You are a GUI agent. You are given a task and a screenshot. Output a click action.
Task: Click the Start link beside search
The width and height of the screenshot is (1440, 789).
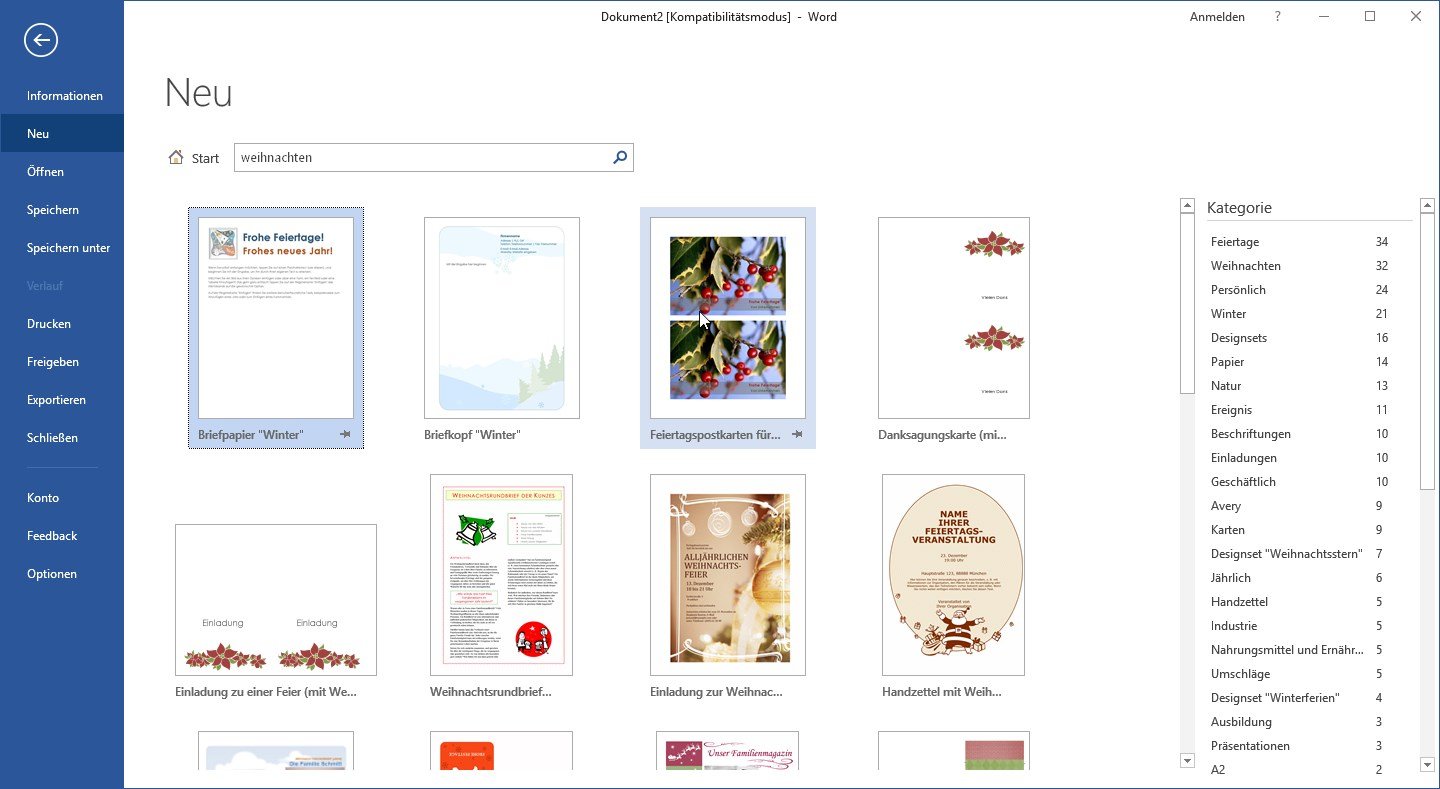click(205, 158)
